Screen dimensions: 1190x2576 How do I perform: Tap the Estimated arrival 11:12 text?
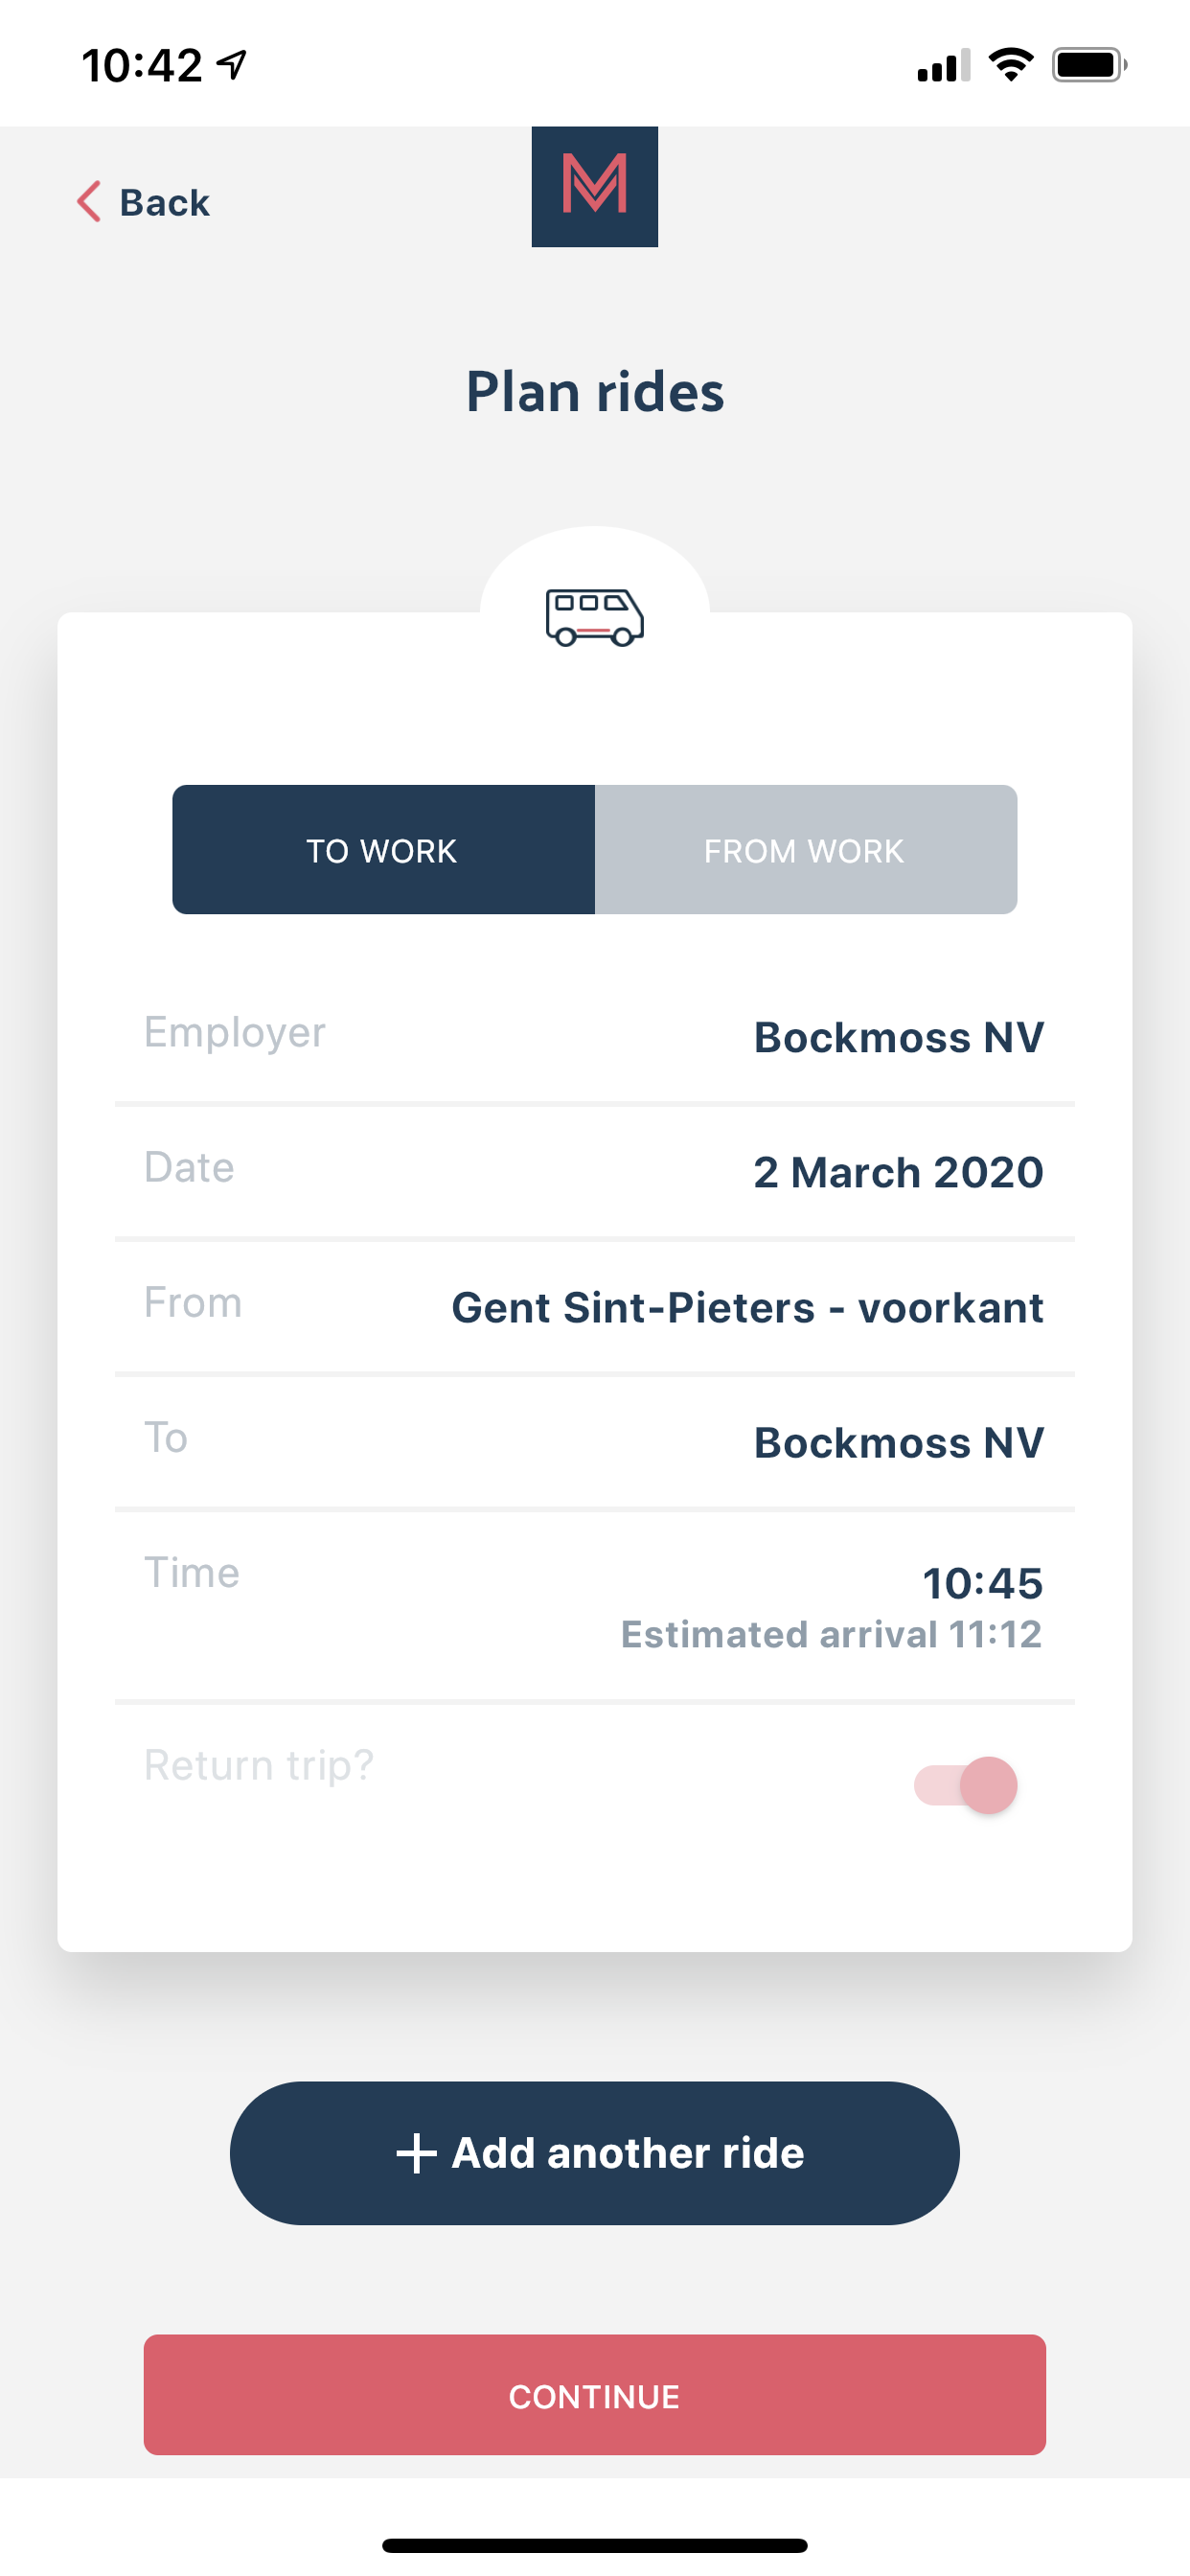point(831,1634)
